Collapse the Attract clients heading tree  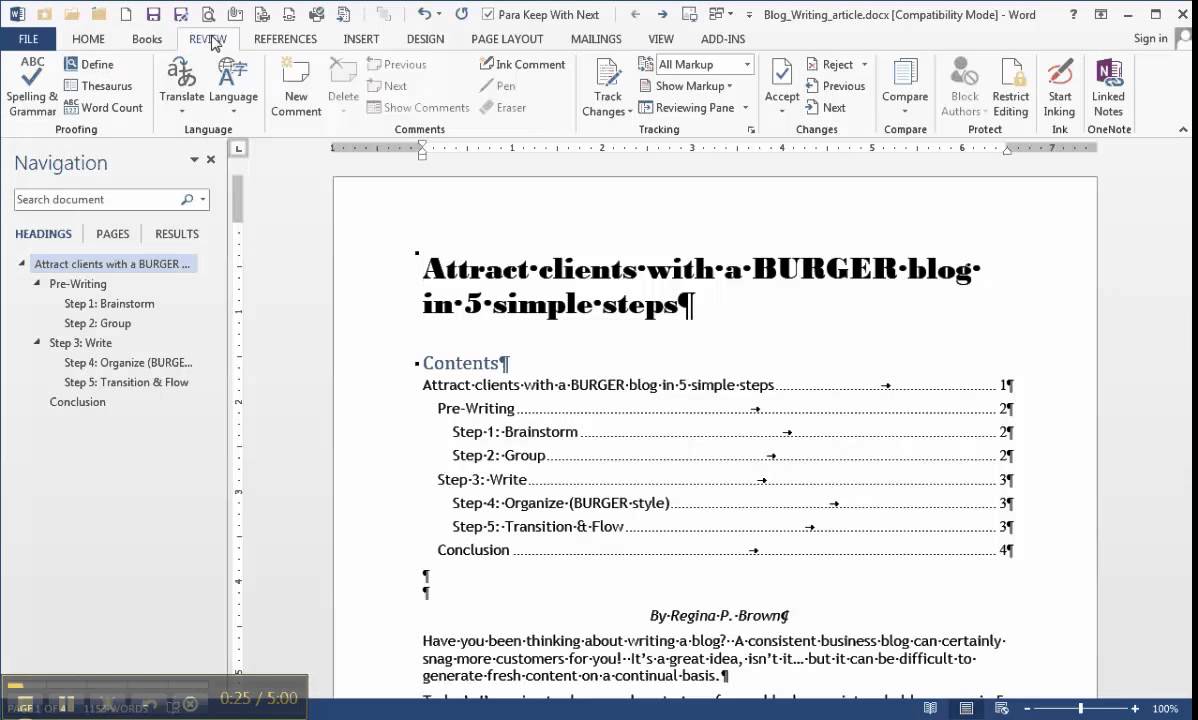click(21, 263)
